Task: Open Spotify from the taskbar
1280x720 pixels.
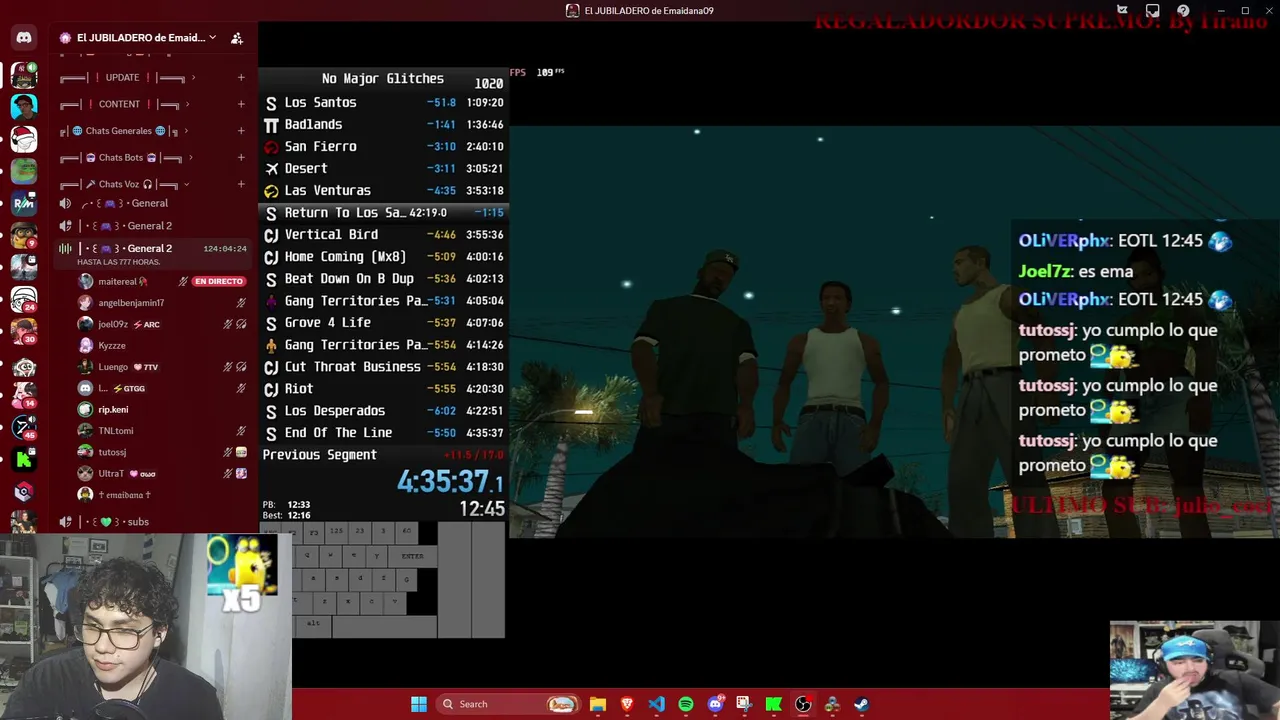Action: coord(686,704)
